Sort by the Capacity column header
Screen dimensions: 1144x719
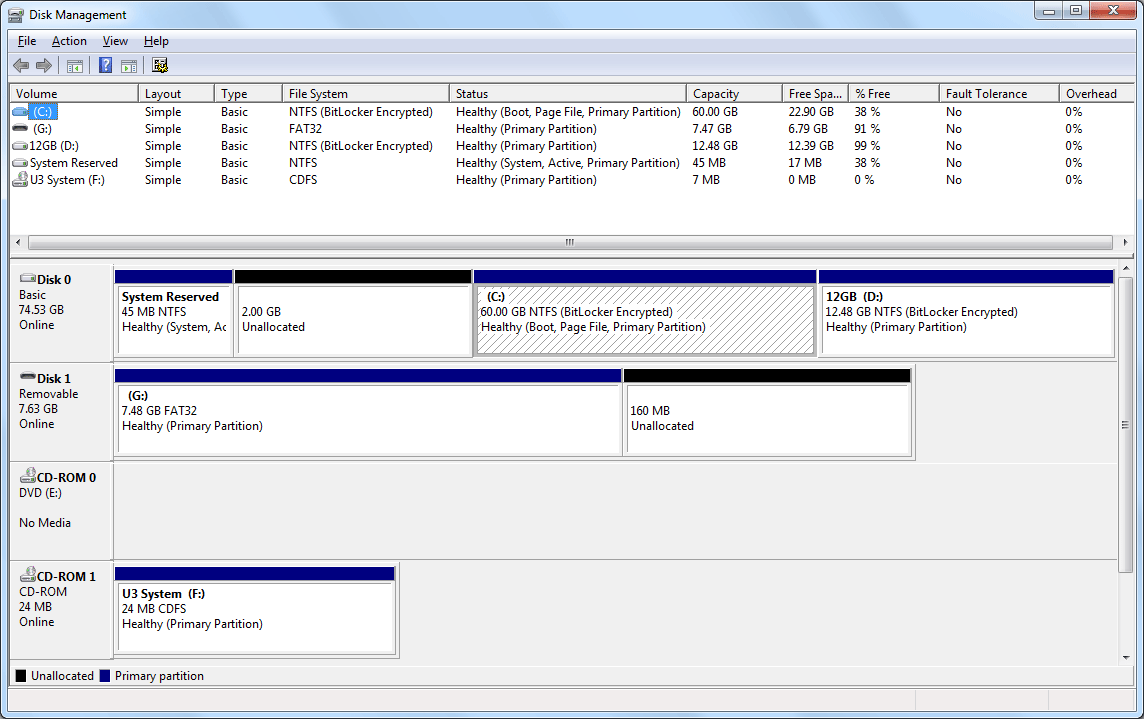(x=734, y=93)
